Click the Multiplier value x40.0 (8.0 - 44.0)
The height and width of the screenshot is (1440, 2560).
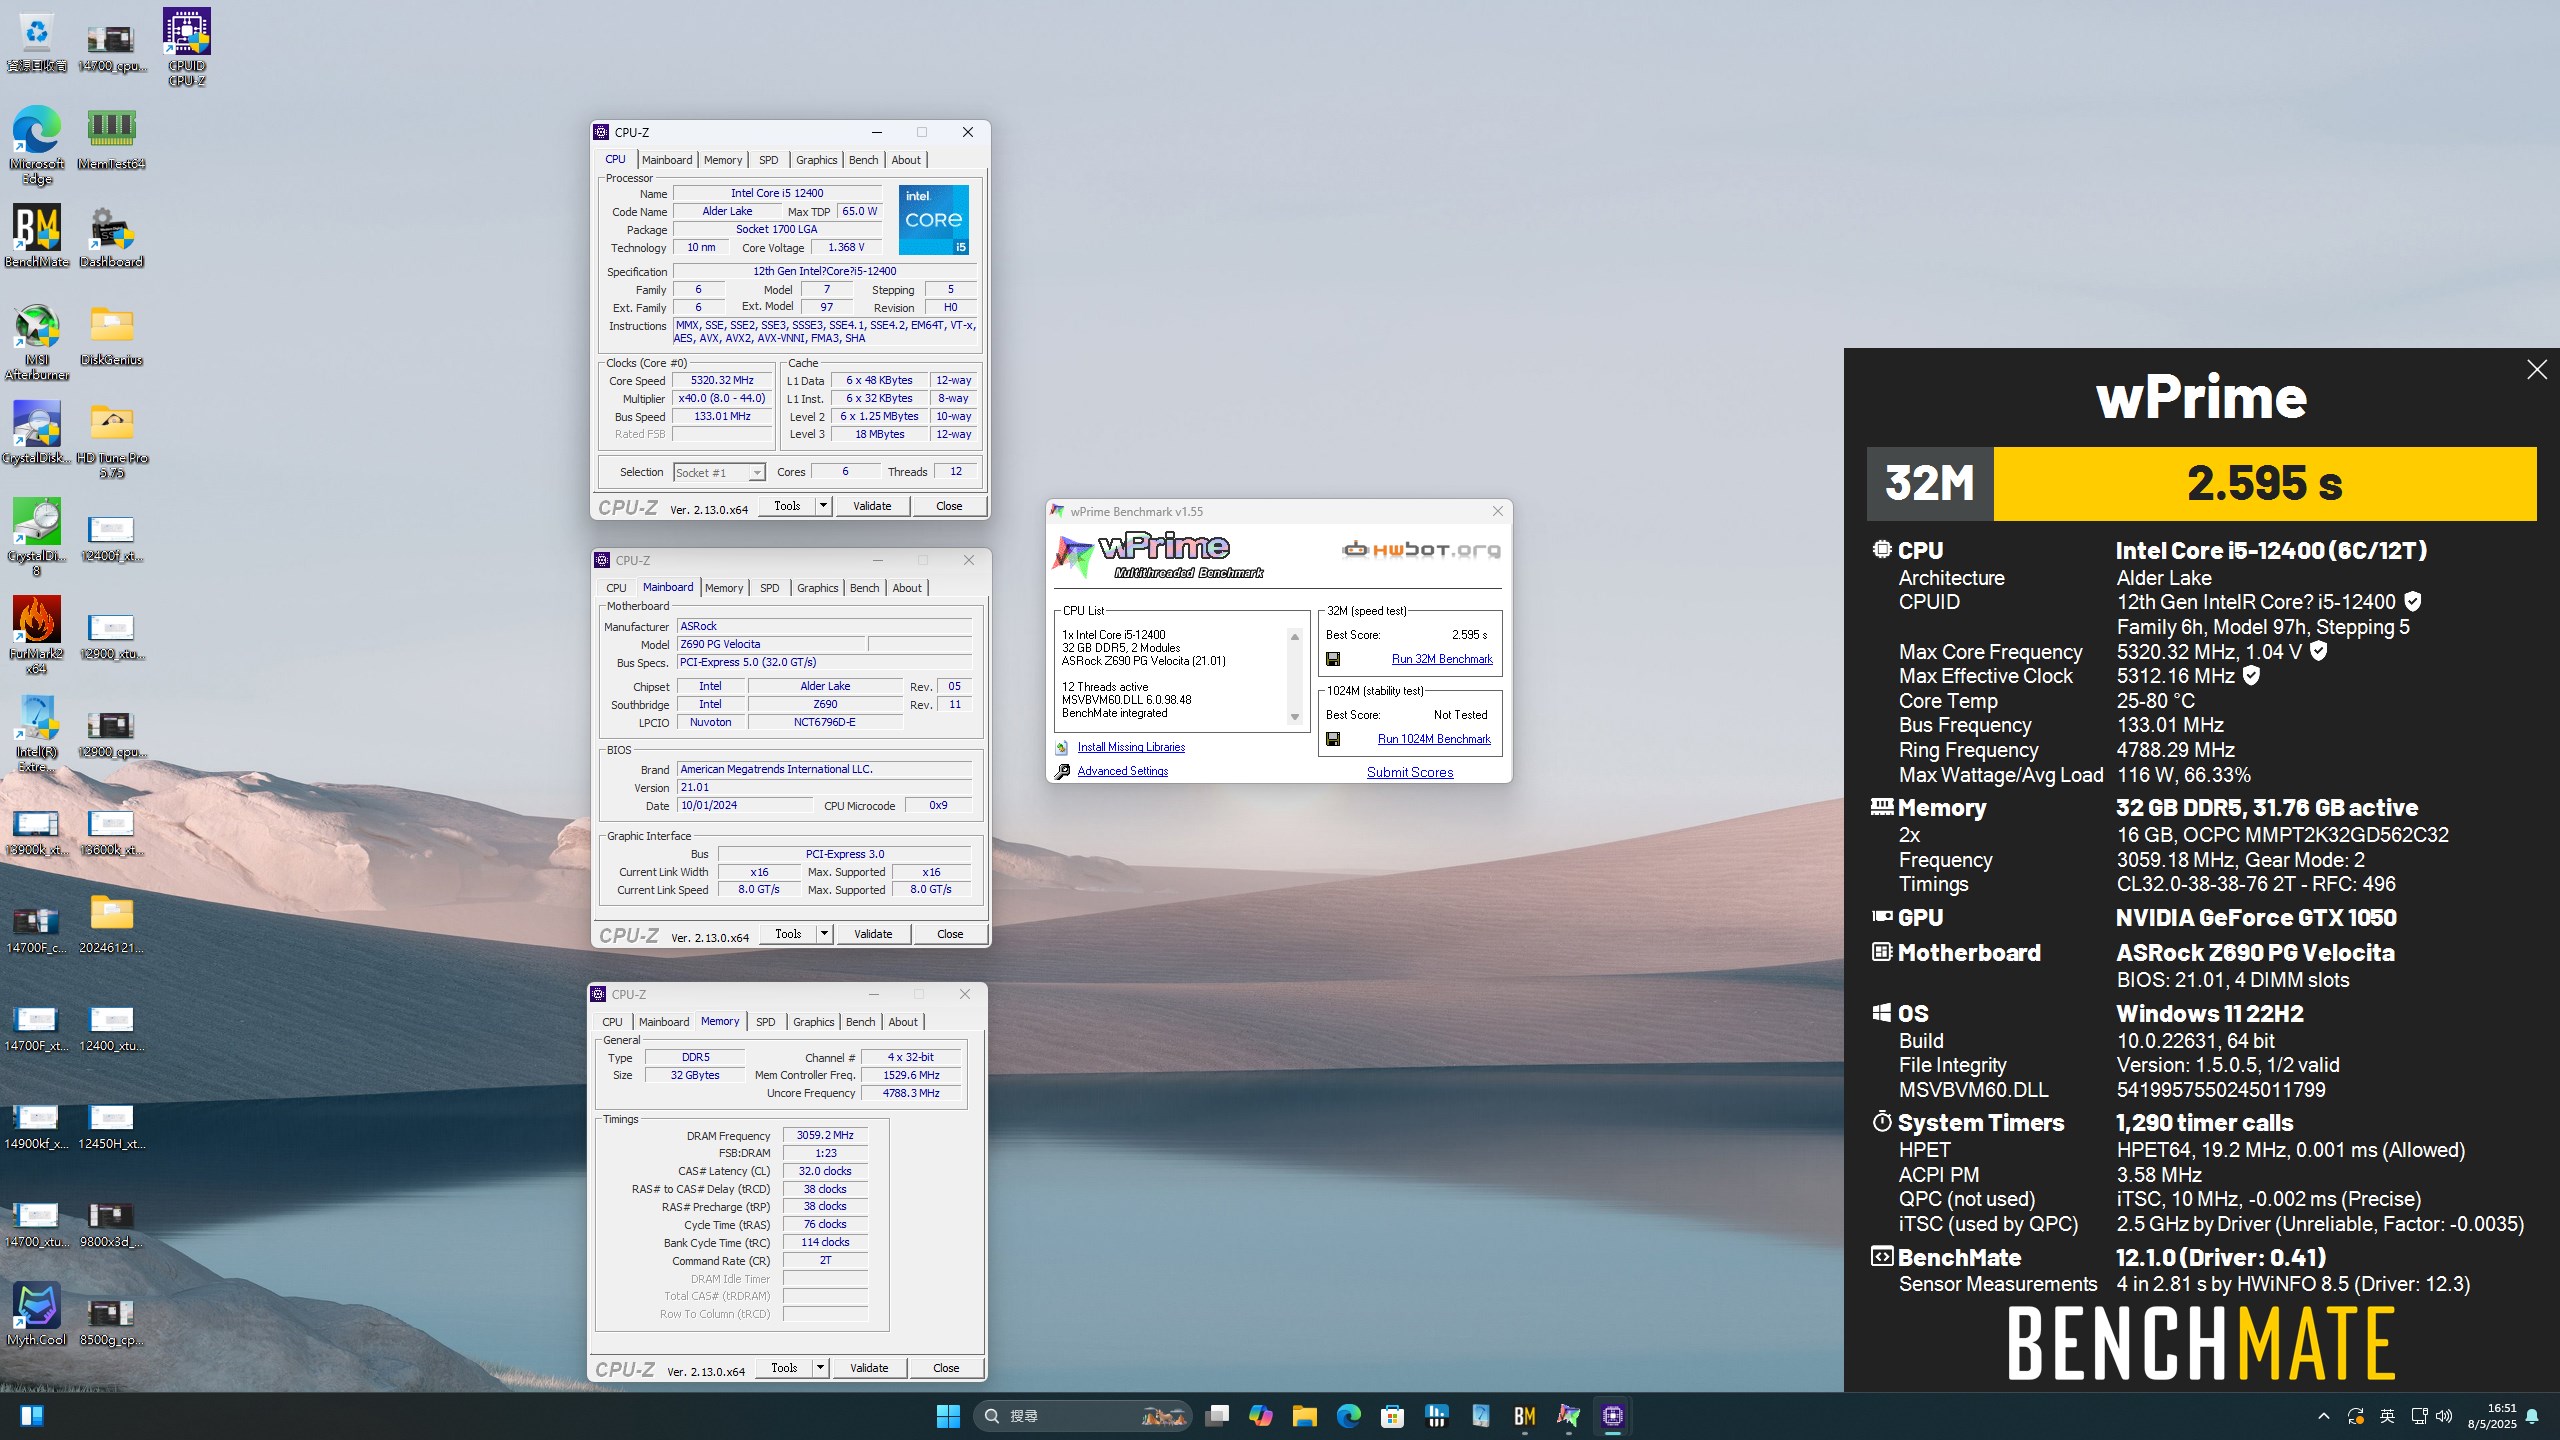click(722, 398)
